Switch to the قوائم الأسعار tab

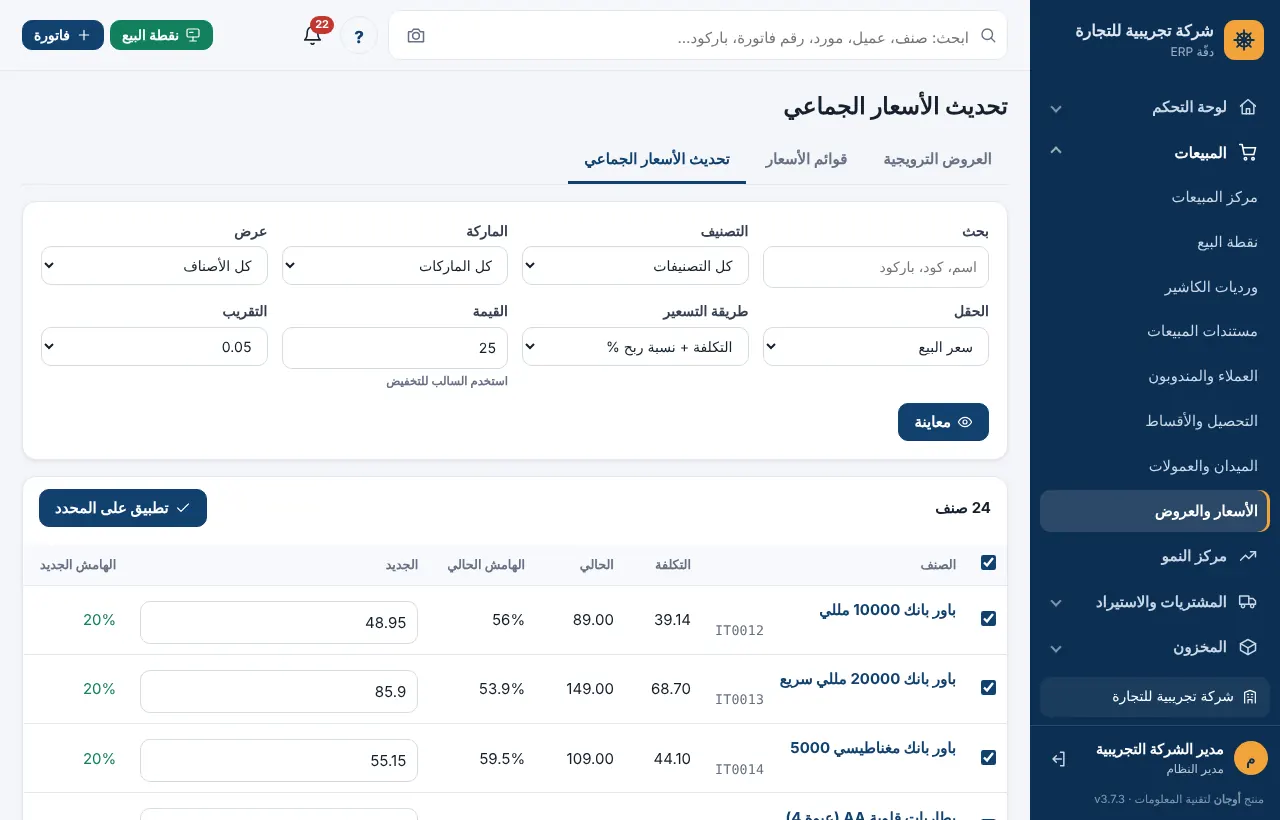806,159
